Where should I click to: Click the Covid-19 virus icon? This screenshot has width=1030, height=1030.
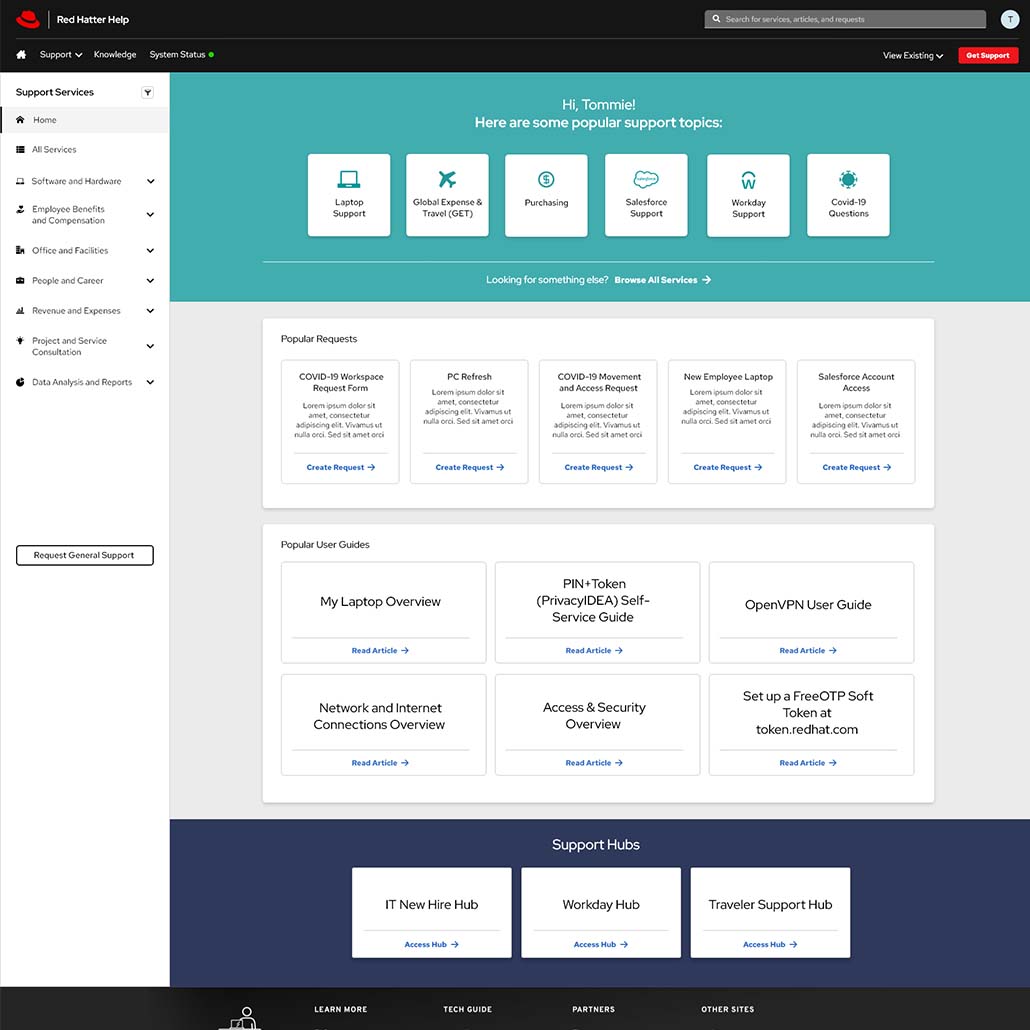click(848, 179)
